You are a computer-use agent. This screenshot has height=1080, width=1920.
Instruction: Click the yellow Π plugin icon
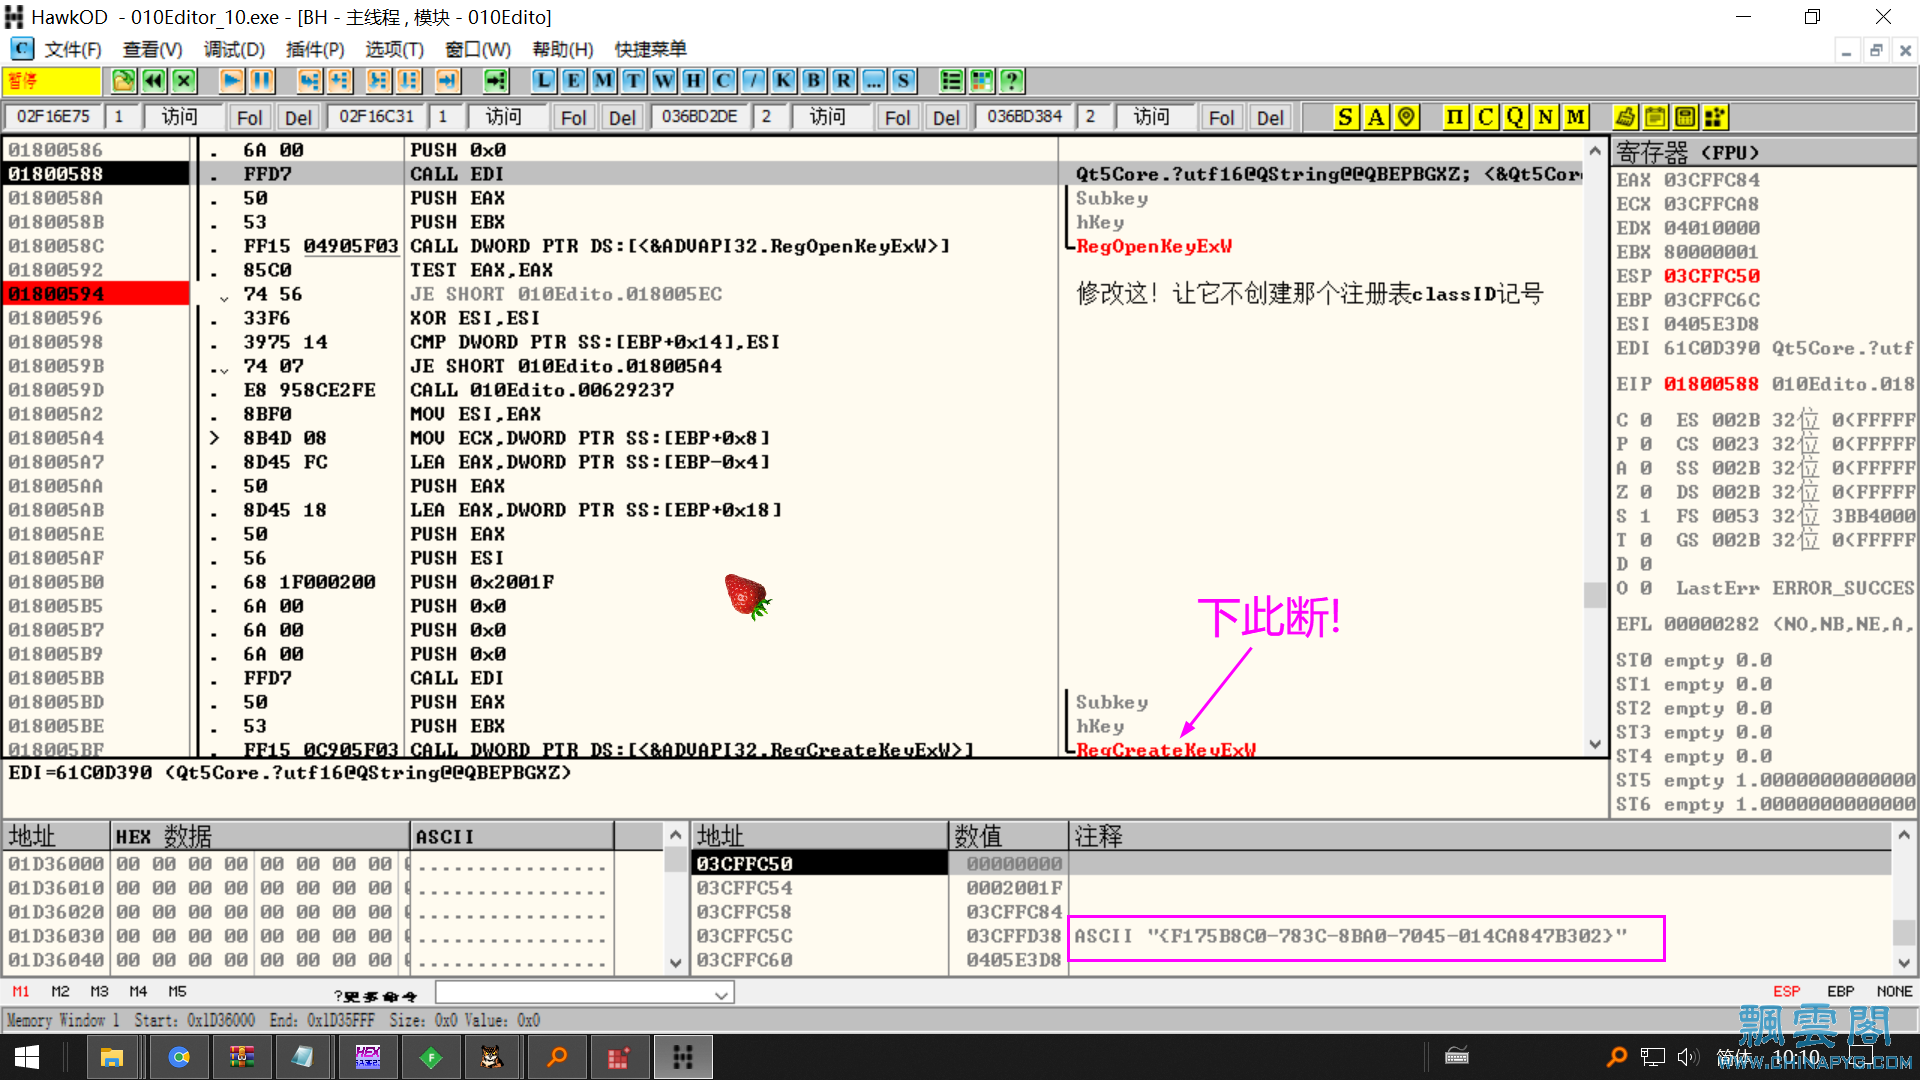click(1455, 117)
